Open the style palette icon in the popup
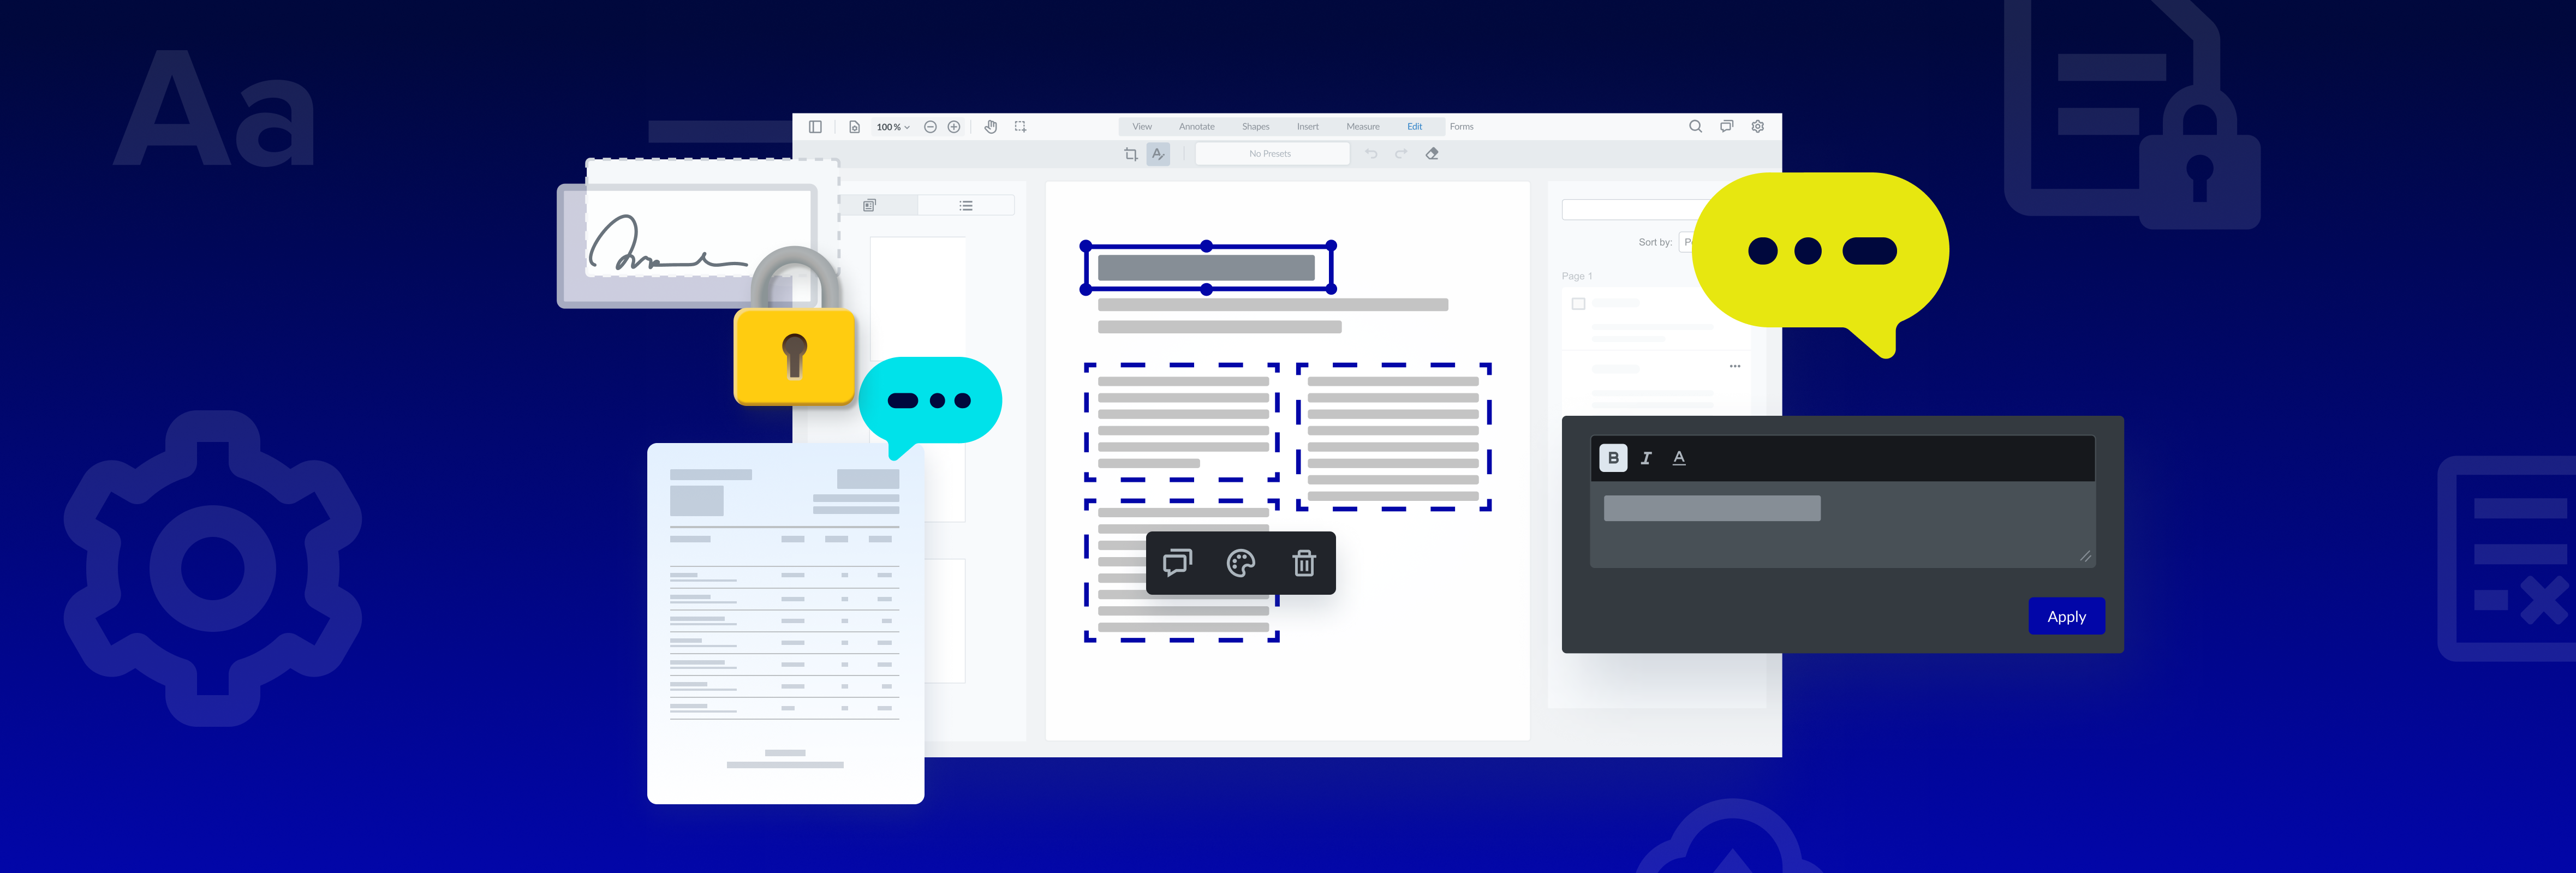This screenshot has width=2576, height=873. tap(1240, 563)
